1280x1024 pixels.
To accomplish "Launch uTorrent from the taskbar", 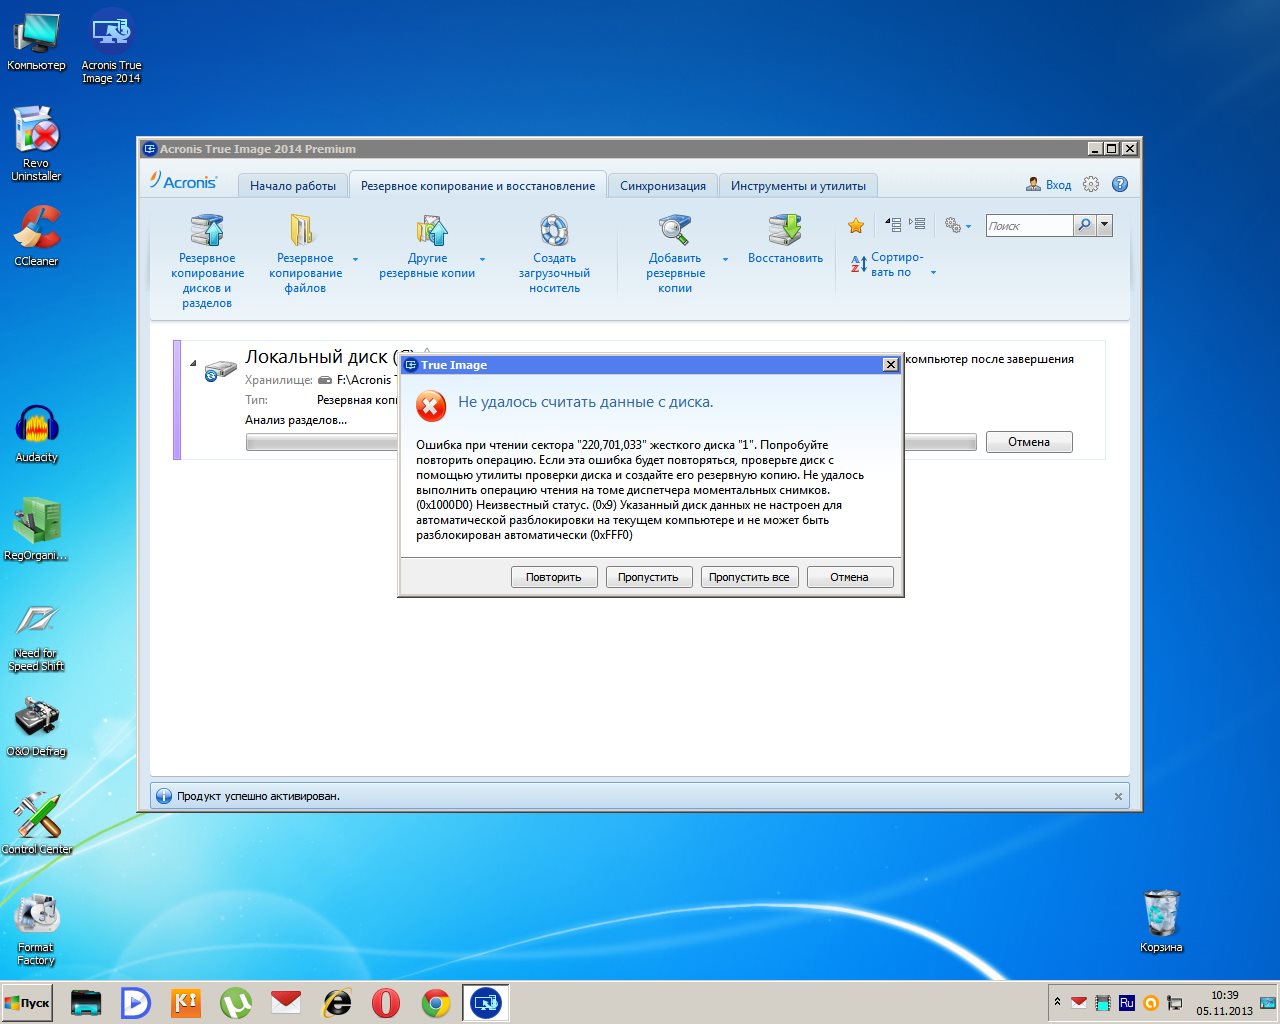I will pyautogui.click(x=236, y=1002).
